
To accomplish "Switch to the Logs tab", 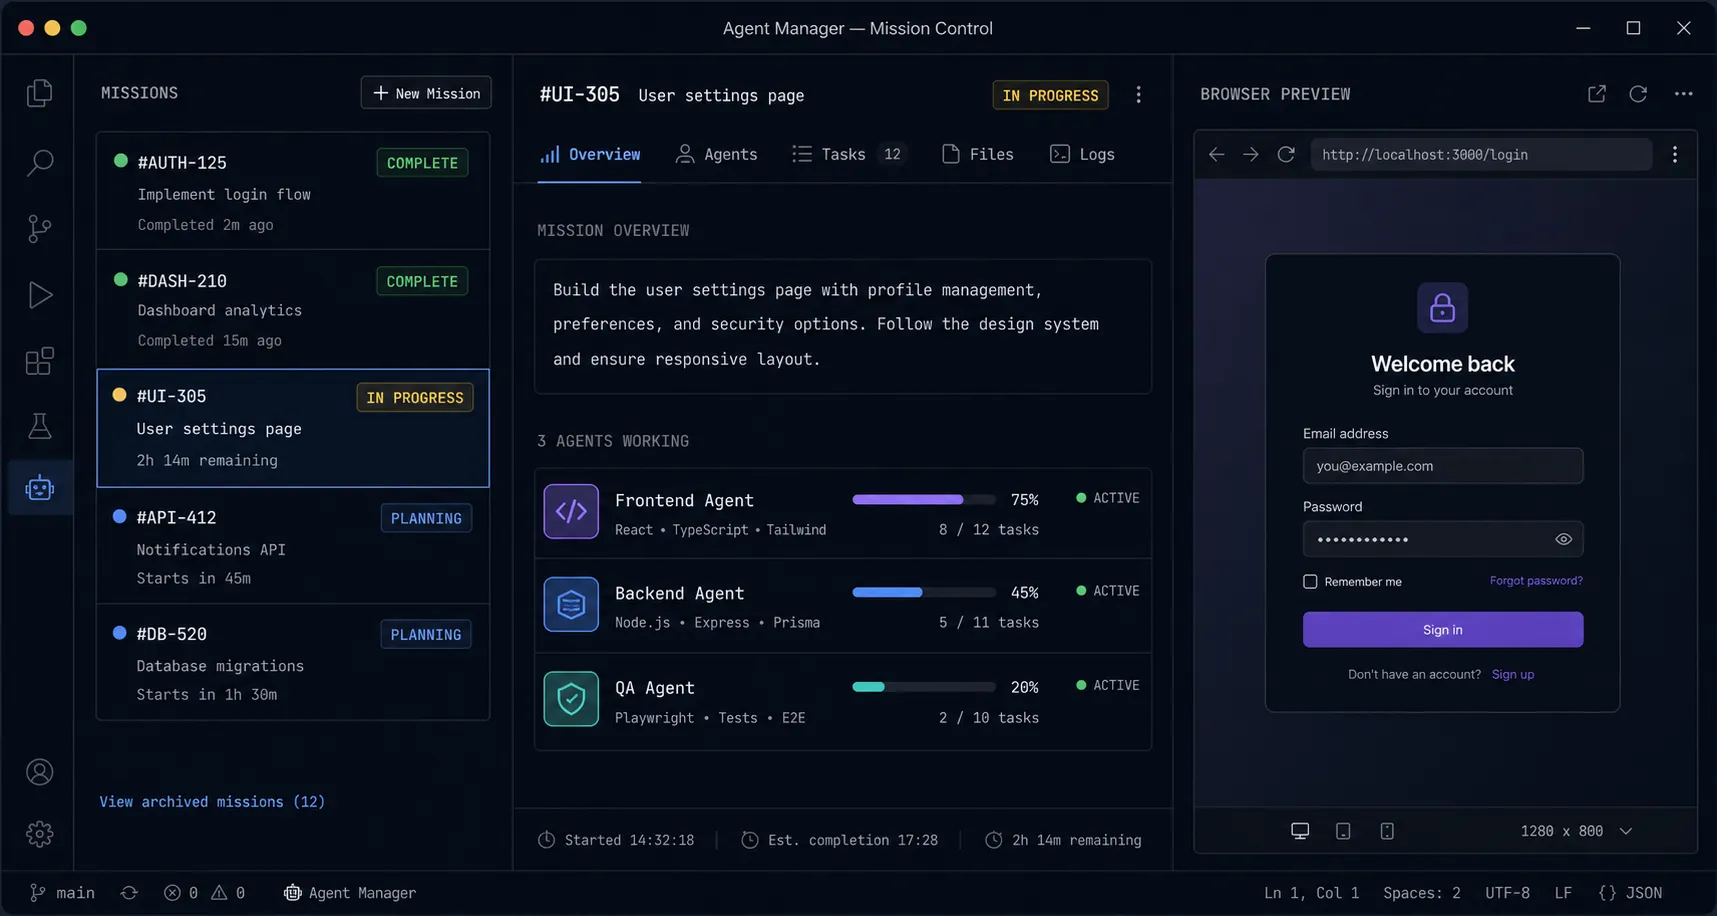I will (1082, 154).
